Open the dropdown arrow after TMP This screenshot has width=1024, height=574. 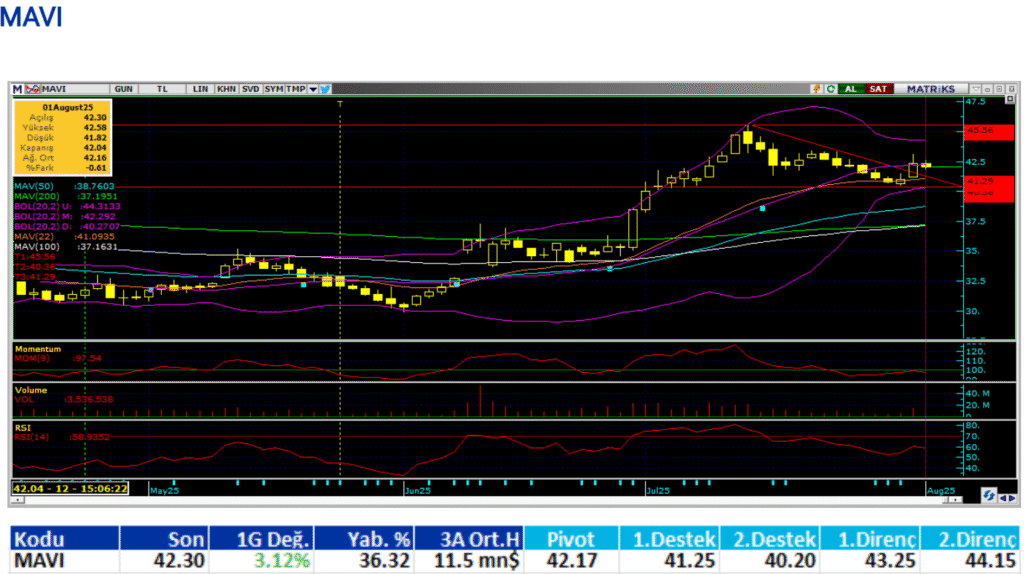pos(313,89)
